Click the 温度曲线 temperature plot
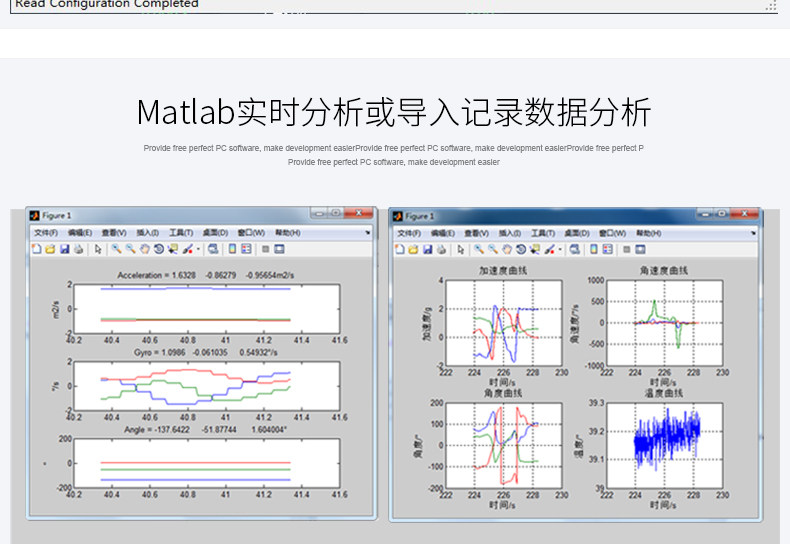The image size is (790, 544). click(665, 445)
